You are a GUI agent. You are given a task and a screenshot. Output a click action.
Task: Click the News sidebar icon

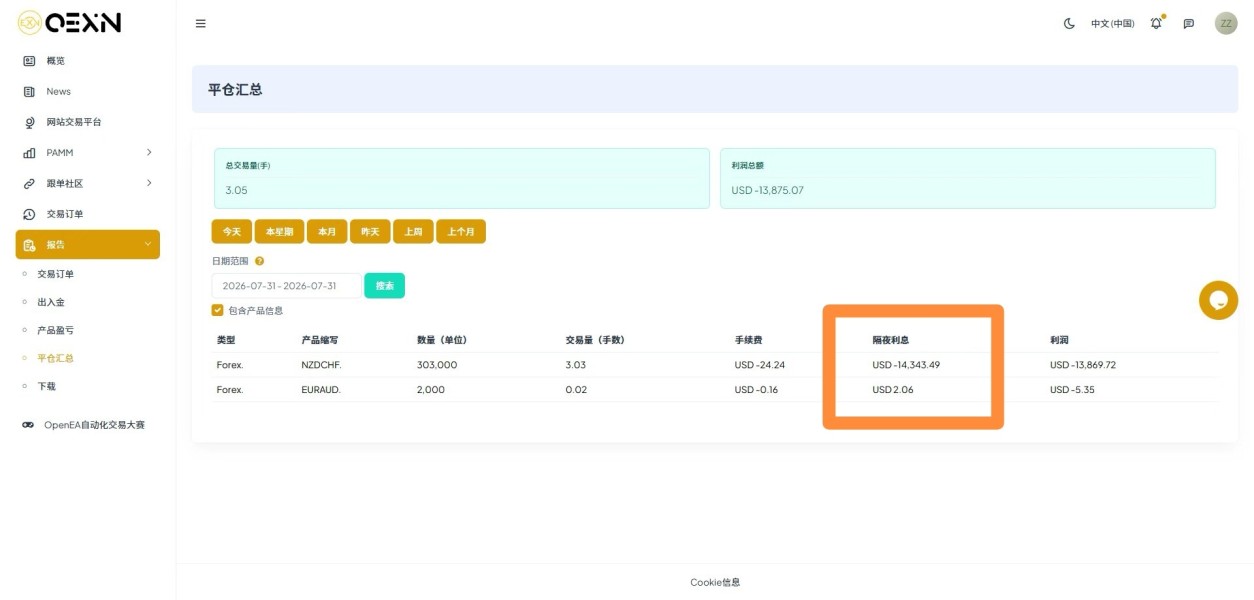29,91
